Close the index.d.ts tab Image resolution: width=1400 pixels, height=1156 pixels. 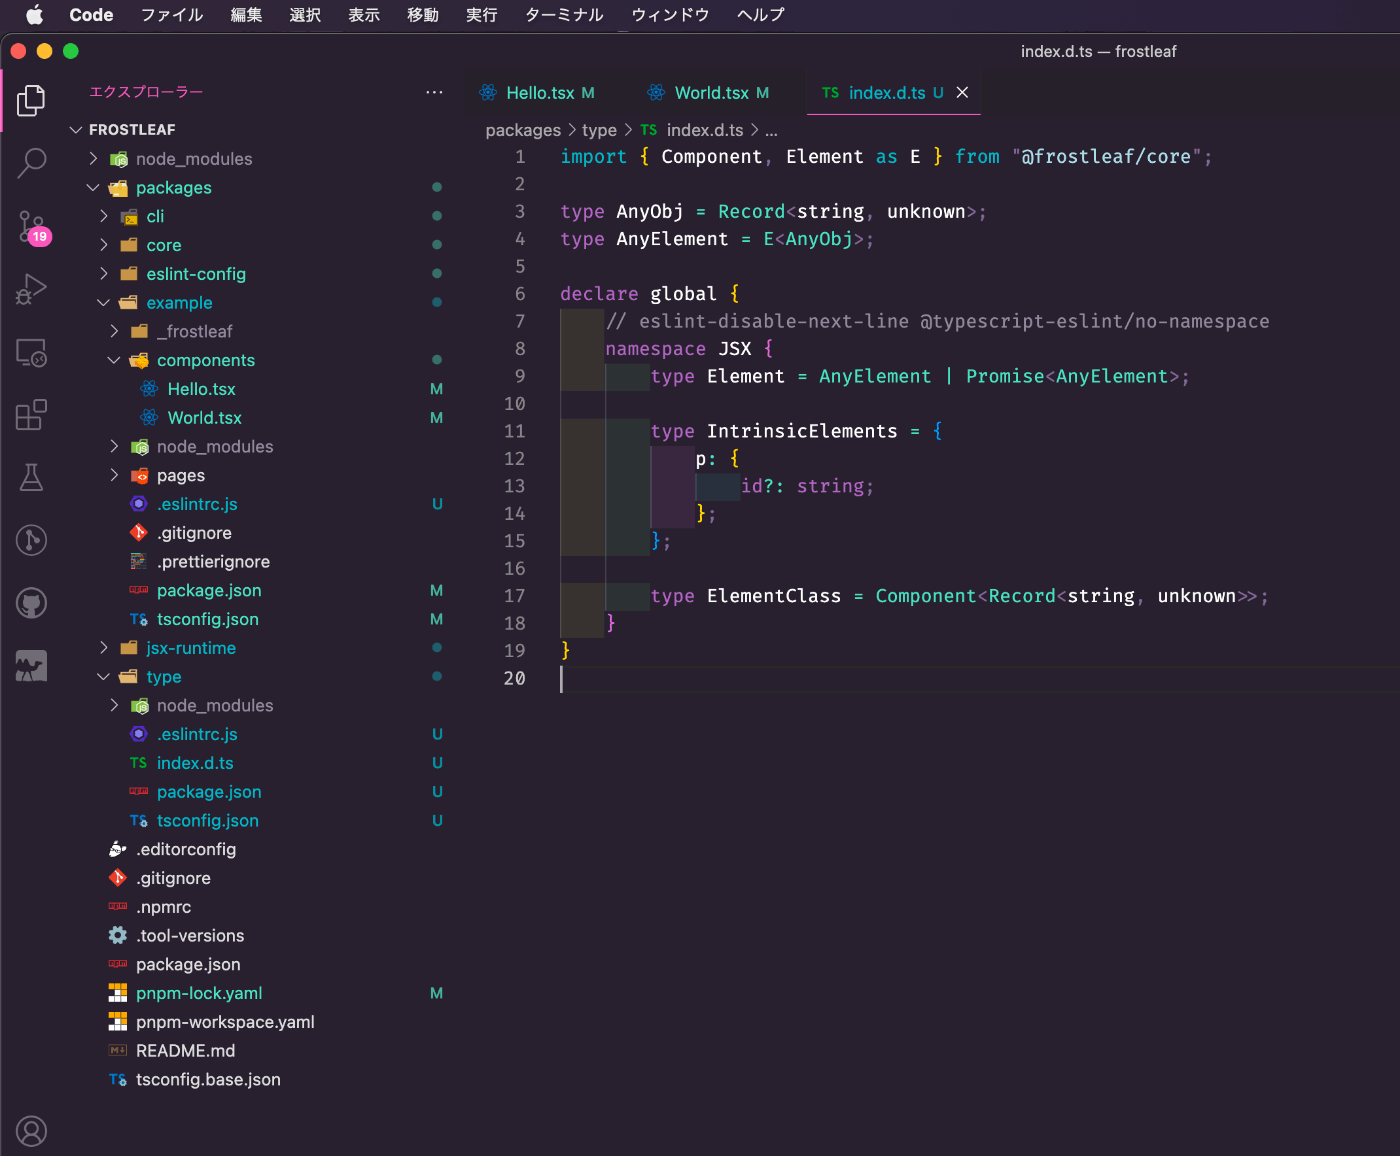pyautogui.click(x=962, y=92)
